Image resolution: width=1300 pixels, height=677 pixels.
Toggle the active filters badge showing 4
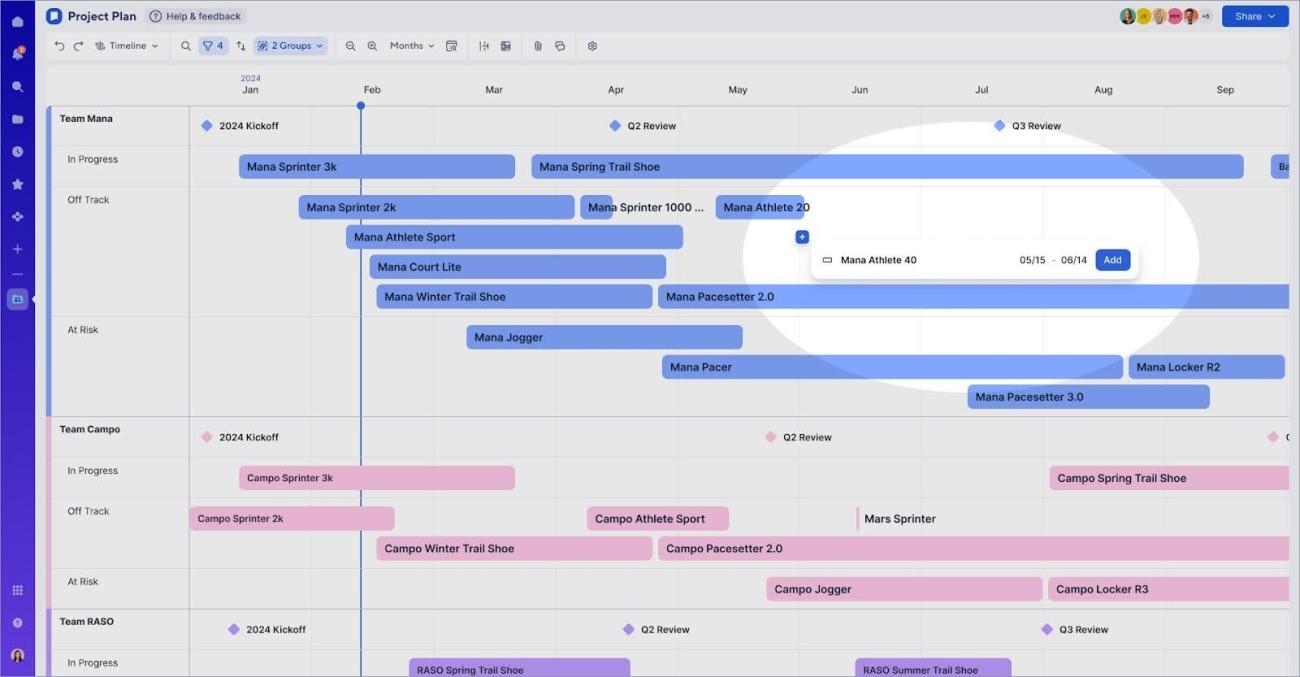[212, 45]
